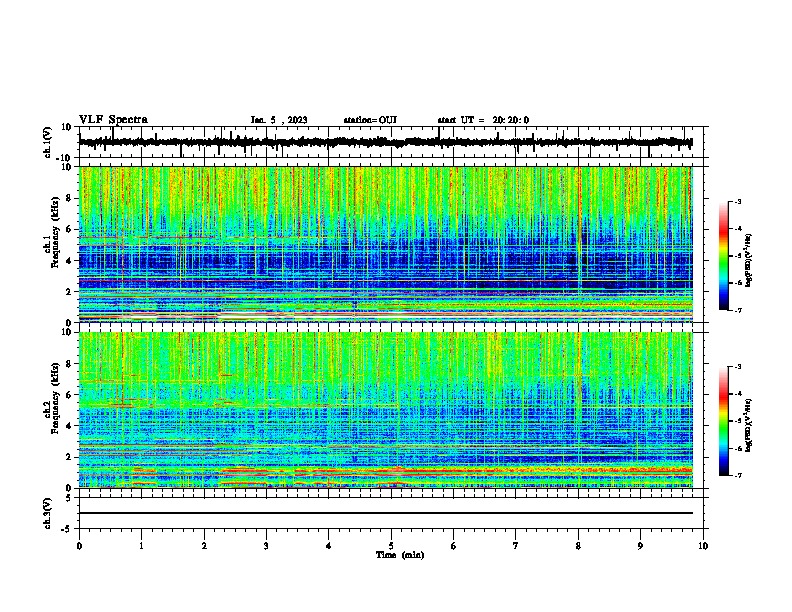792x612 pixels.
Task: Click time axis tick label 7
Action: [516, 546]
